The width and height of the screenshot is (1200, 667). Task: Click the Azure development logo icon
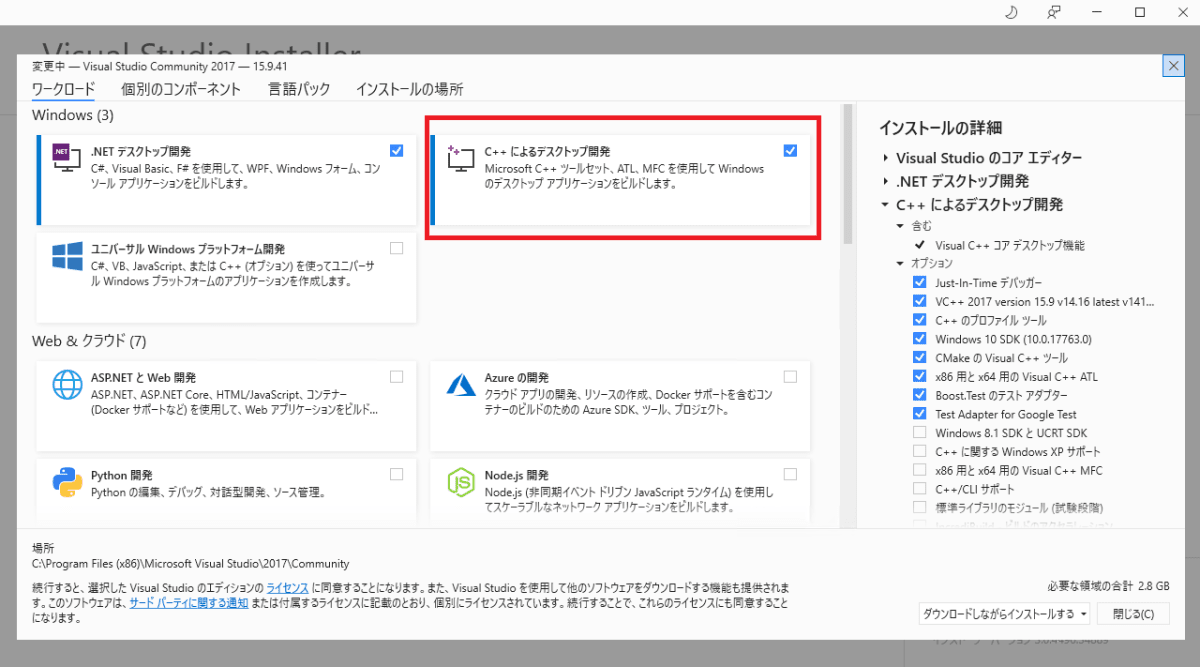coord(460,385)
